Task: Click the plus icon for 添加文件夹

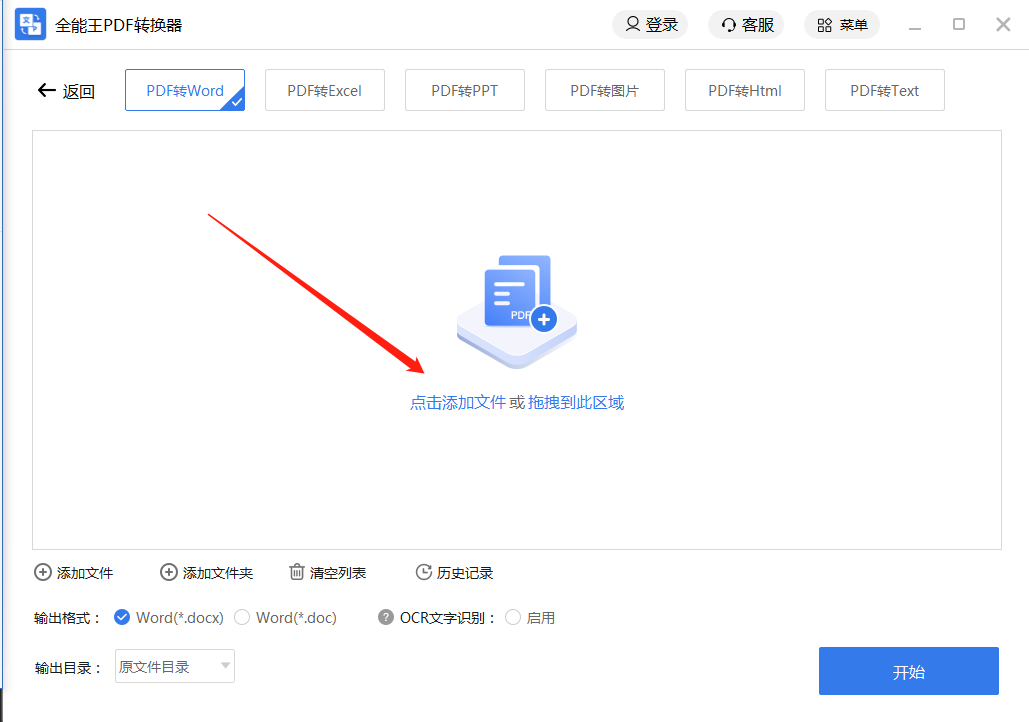Action: pos(169,573)
